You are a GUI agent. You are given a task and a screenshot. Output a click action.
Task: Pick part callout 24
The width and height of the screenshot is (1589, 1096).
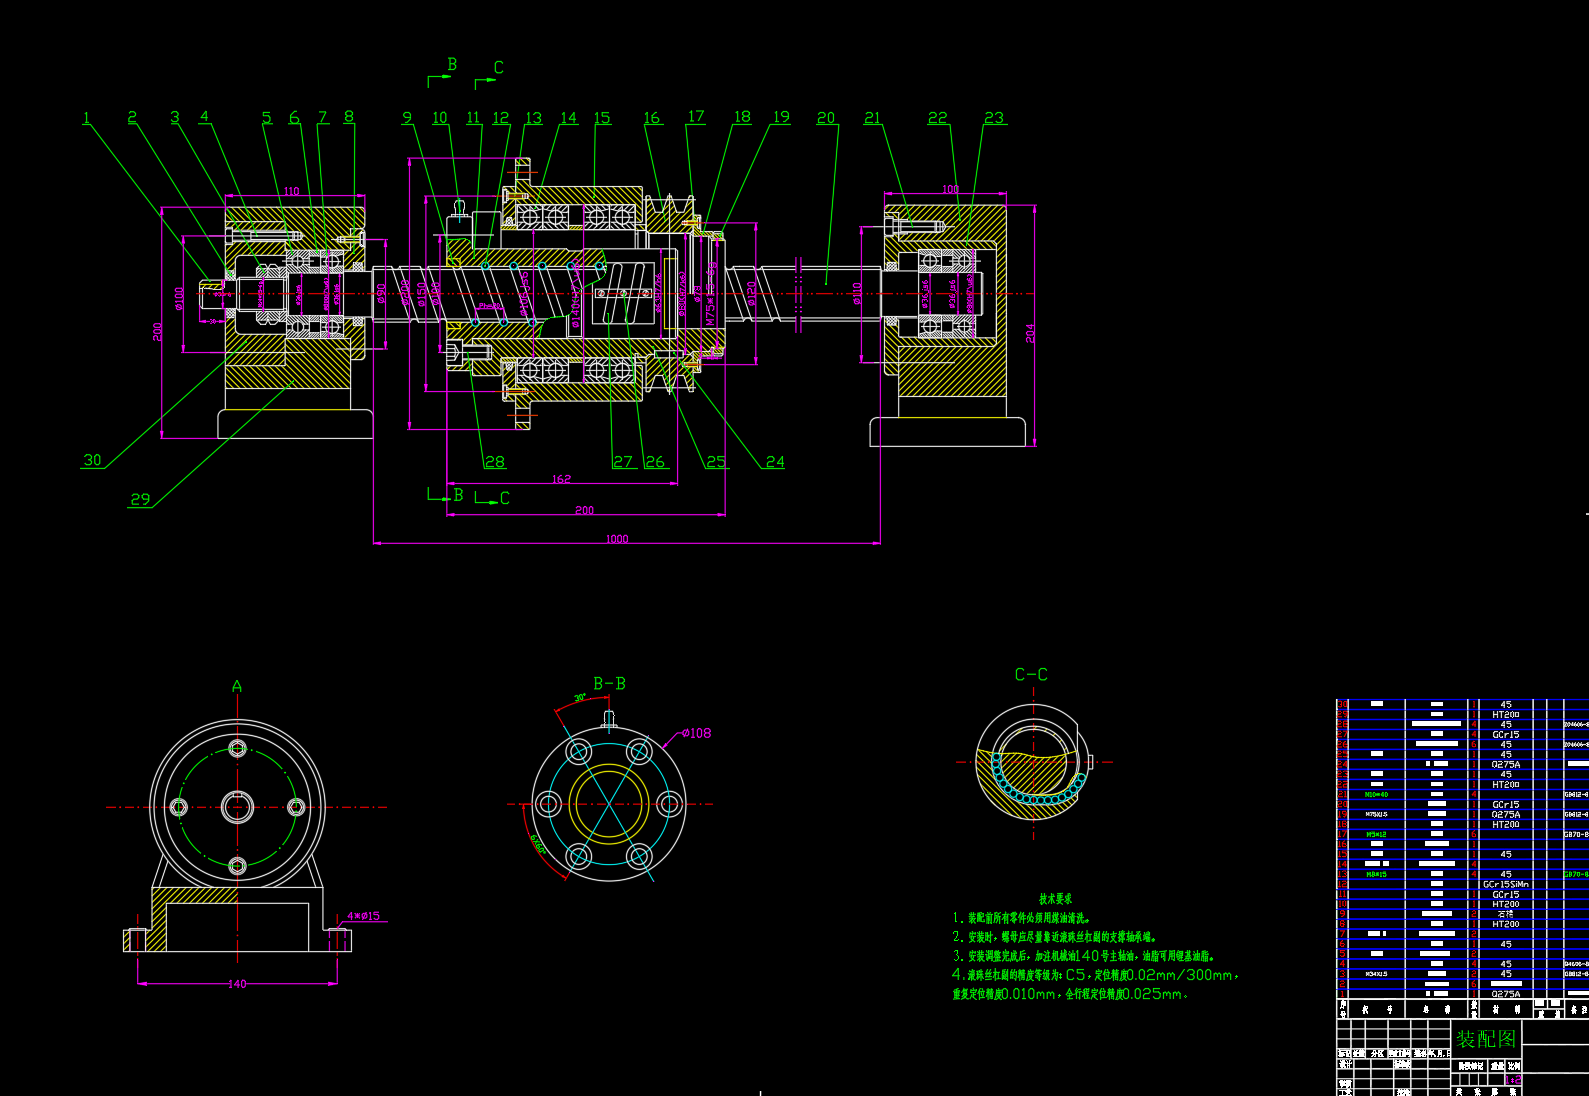[775, 461]
